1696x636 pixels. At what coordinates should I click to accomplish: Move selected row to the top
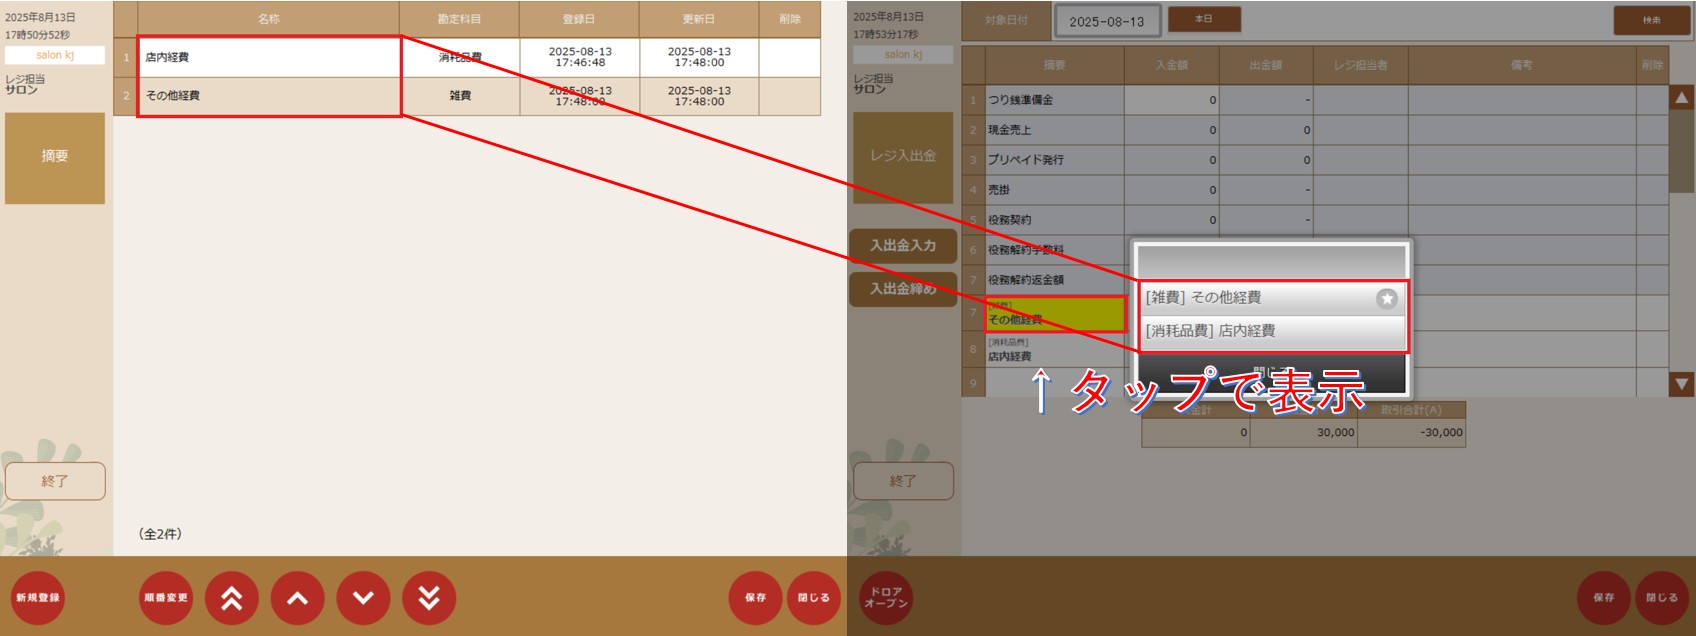coord(231,598)
